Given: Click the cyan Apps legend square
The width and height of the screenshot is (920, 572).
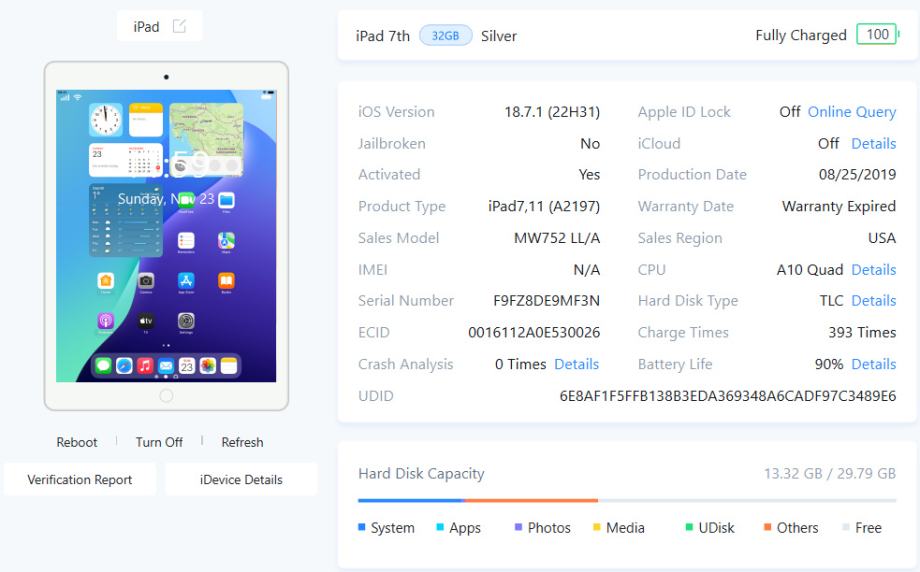Looking at the screenshot, I should [x=440, y=527].
